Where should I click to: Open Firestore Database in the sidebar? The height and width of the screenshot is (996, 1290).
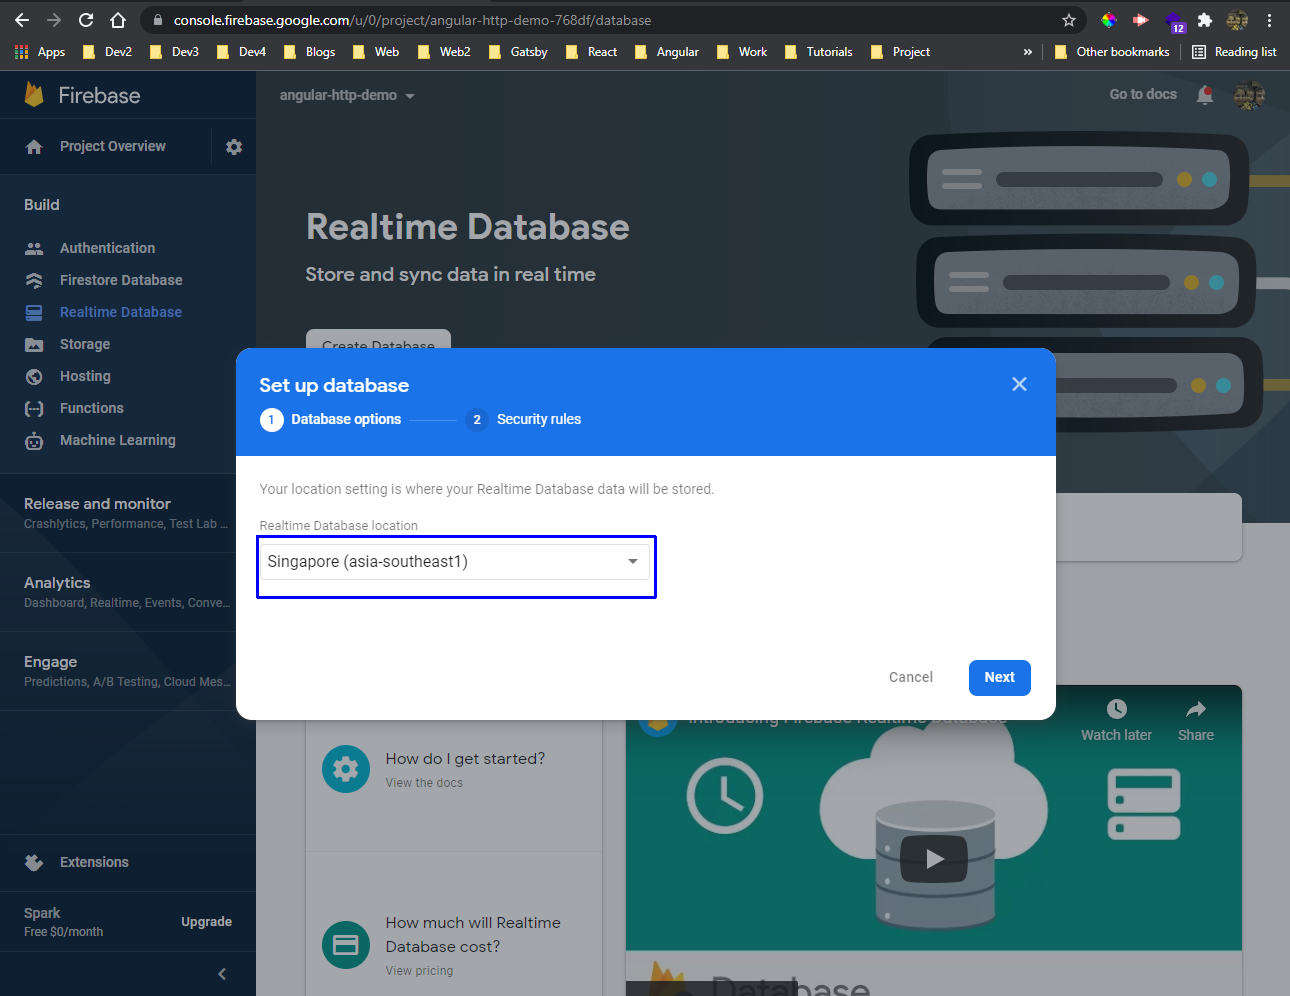pyautogui.click(x=121, y=280)
